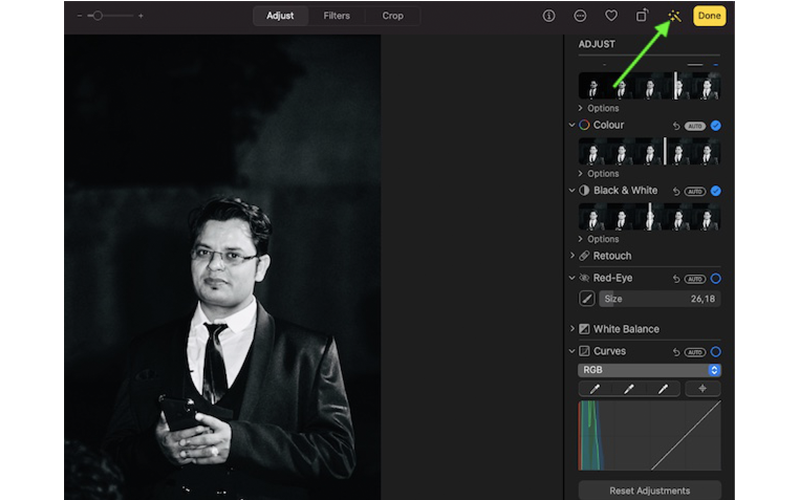Image resolution: width=799 pixels, height=500 pixels.
Task: Click the AUTO button for Black & White
Action: pos(695,192)
